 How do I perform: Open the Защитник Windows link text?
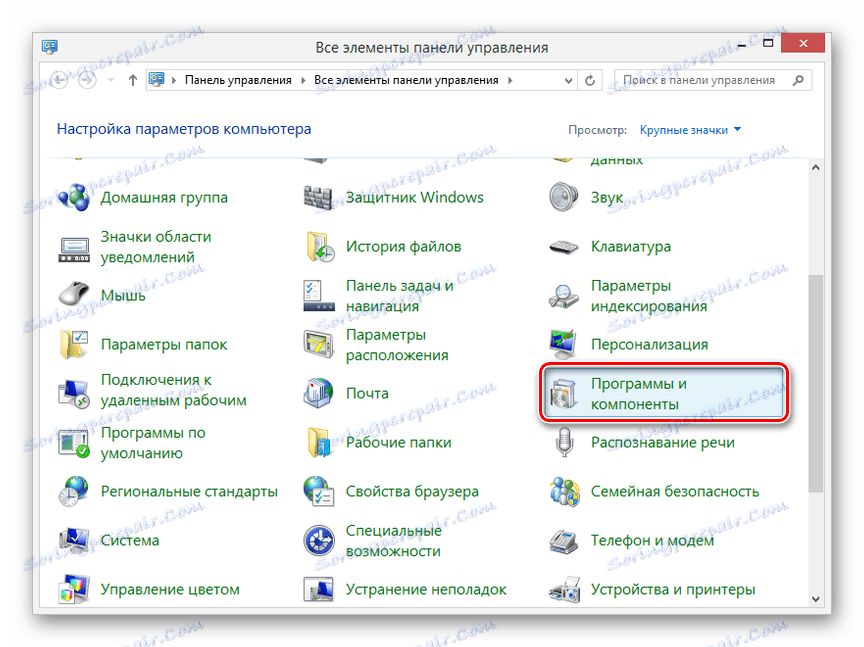click(x=414, y=197)
